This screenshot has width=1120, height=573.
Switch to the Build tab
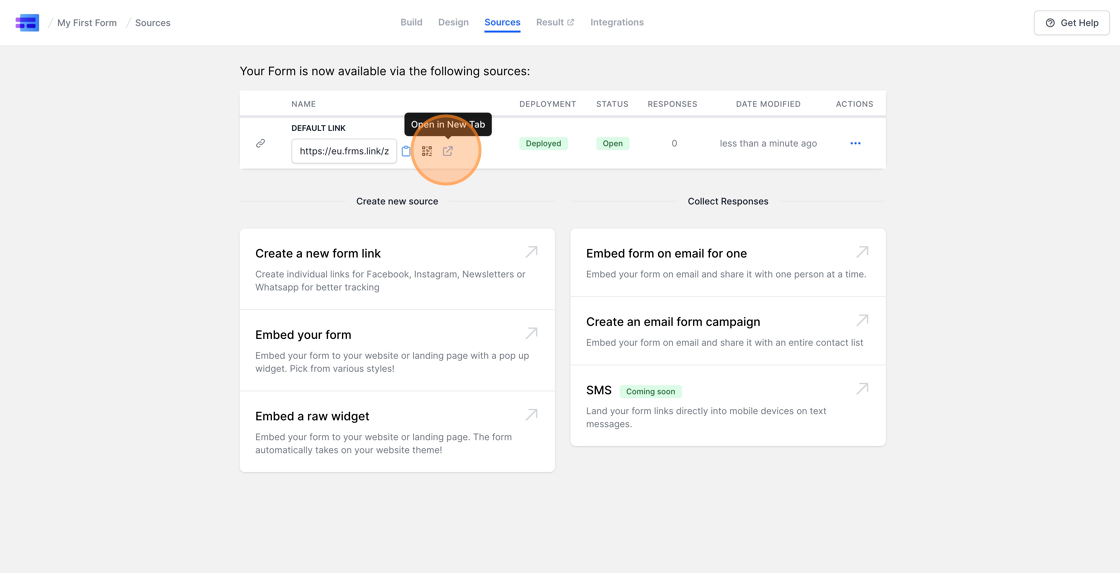pos(411,22)
